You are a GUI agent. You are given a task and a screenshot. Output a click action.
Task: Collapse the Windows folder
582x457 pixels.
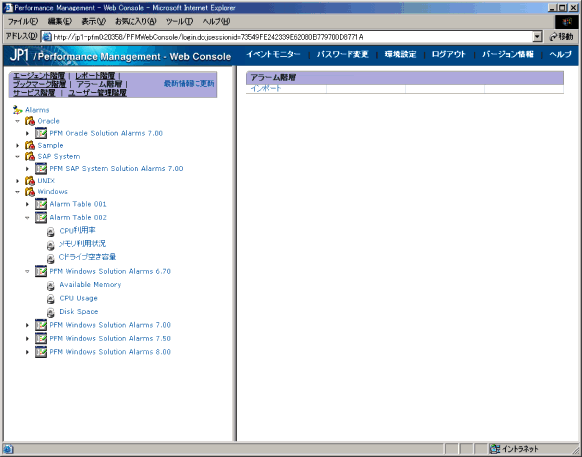pyautogui.click(x=17, y=192)
